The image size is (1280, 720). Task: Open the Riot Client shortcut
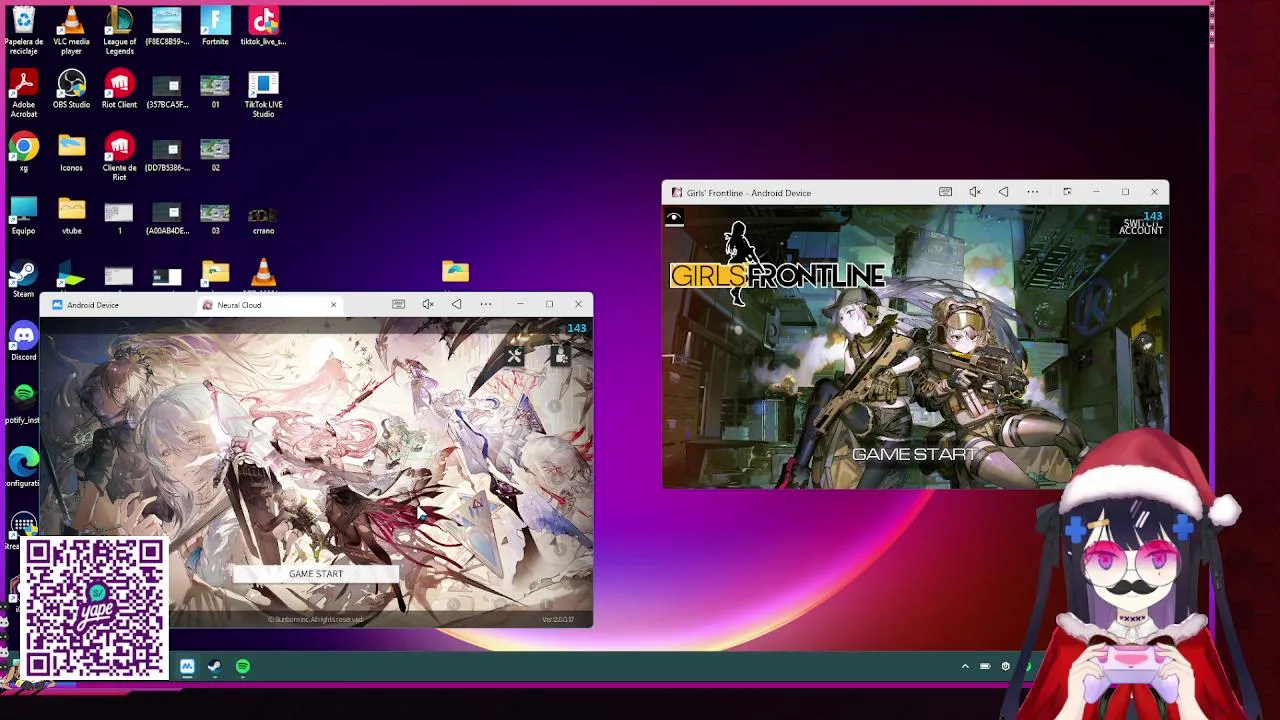pos(119,90)
